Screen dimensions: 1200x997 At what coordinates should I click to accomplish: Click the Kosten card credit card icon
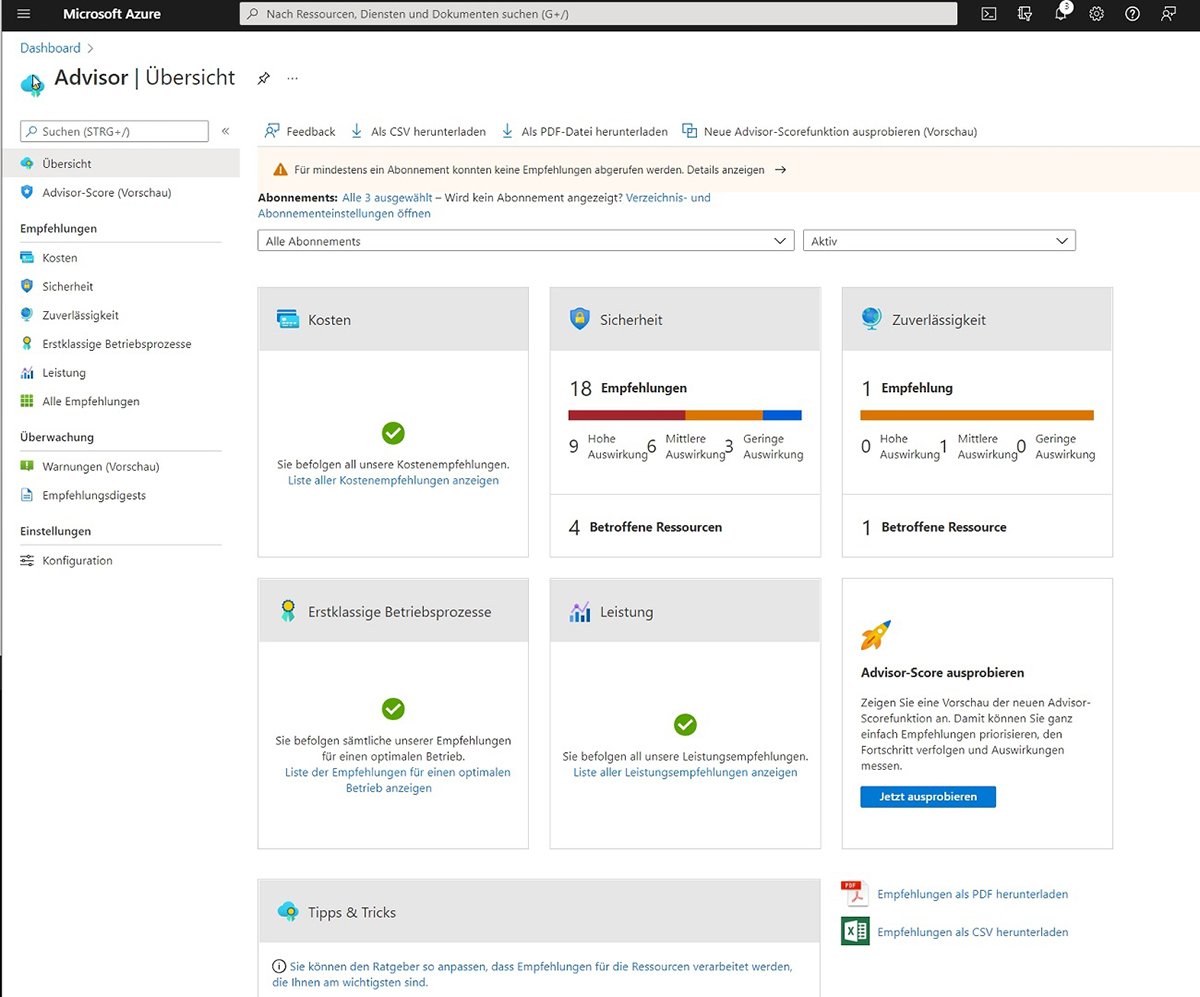[x=288, y=319]
